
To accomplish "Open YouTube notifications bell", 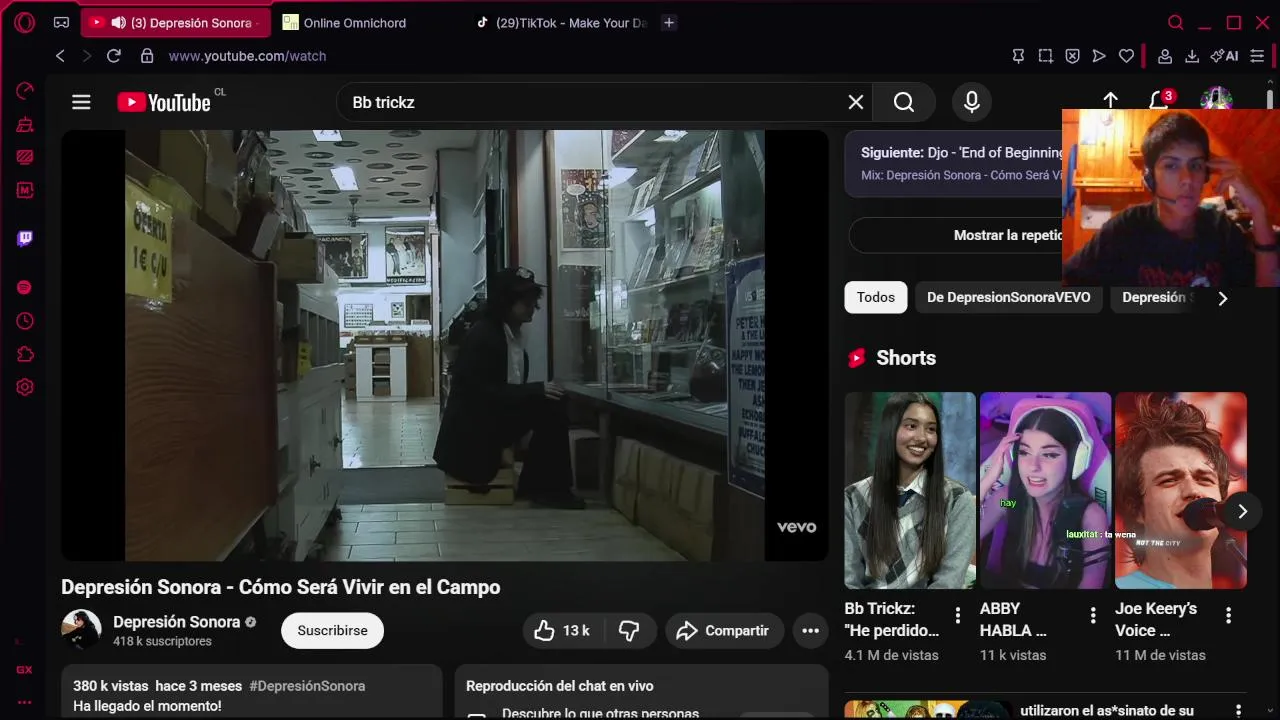I will [x=1159, y=101].
